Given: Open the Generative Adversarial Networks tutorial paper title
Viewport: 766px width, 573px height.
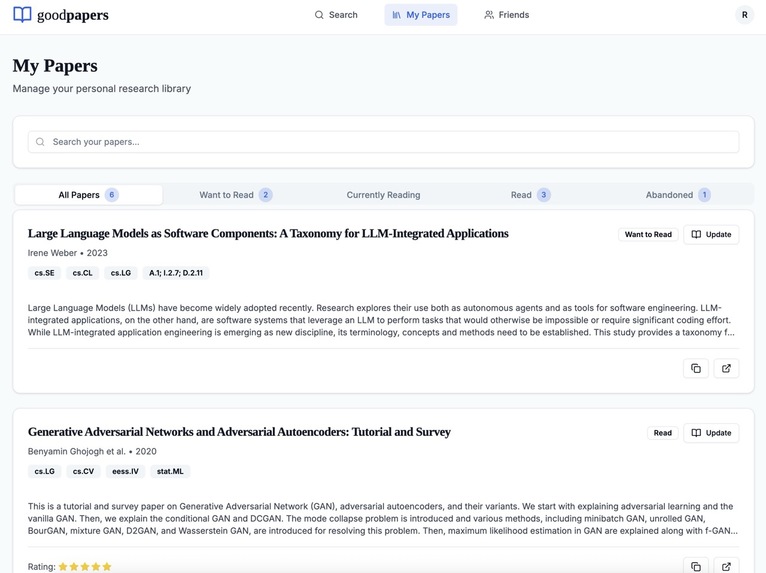Looking at the screenshot, I should (239, 432).
